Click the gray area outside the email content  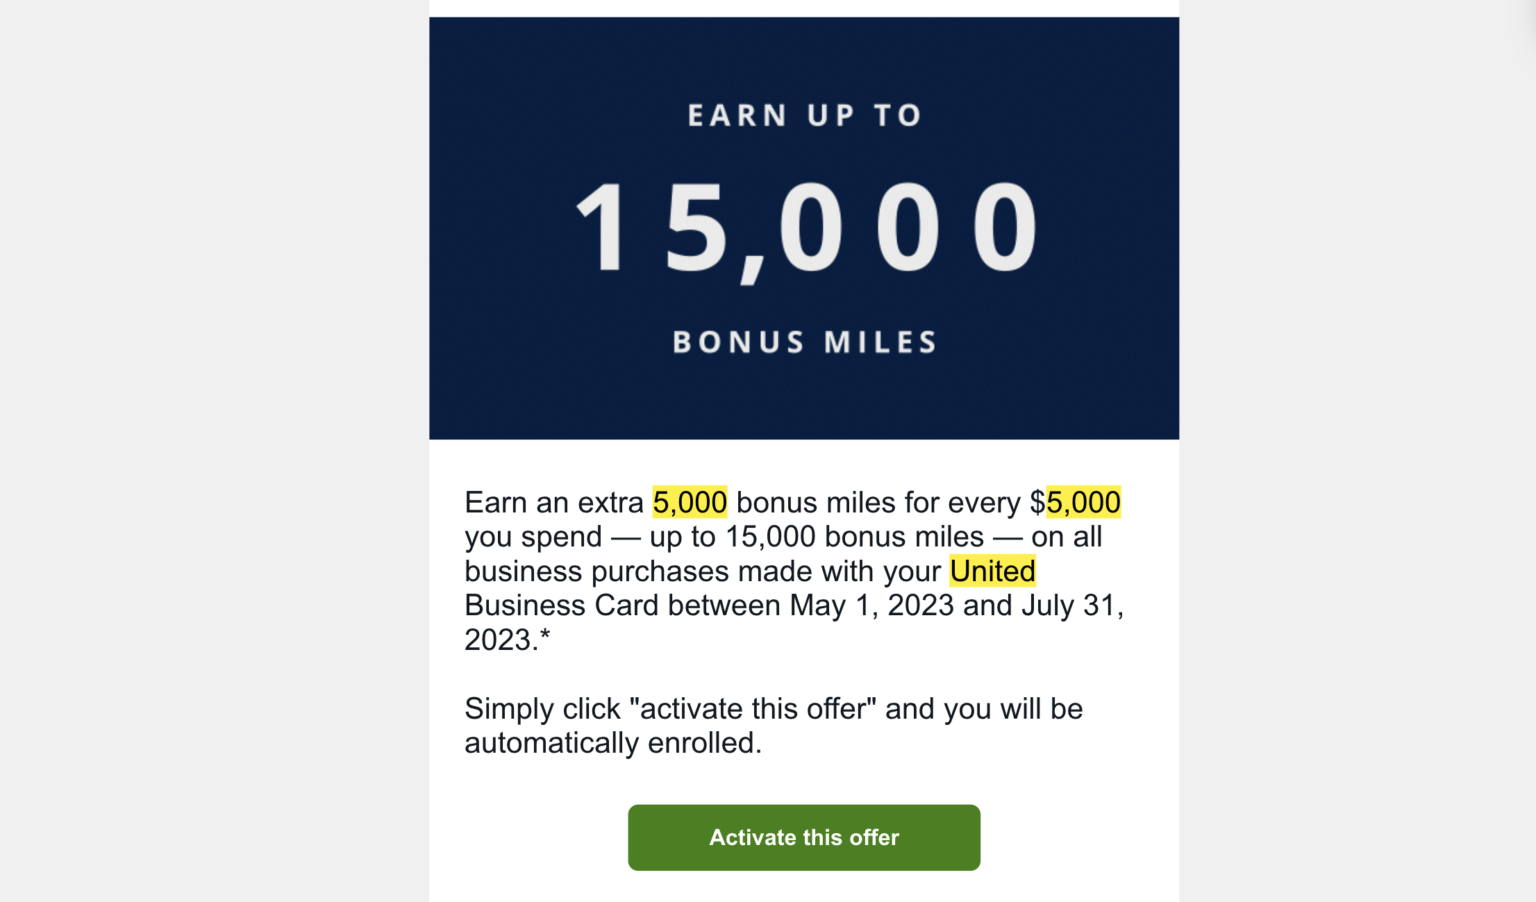click(x=200, y=450)
